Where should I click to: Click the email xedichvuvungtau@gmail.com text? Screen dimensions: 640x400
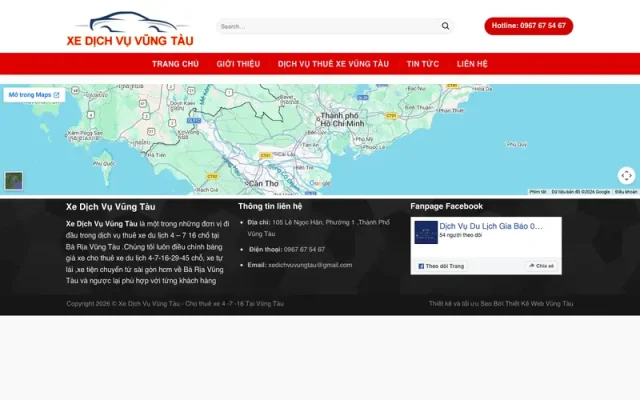(310, 265)
